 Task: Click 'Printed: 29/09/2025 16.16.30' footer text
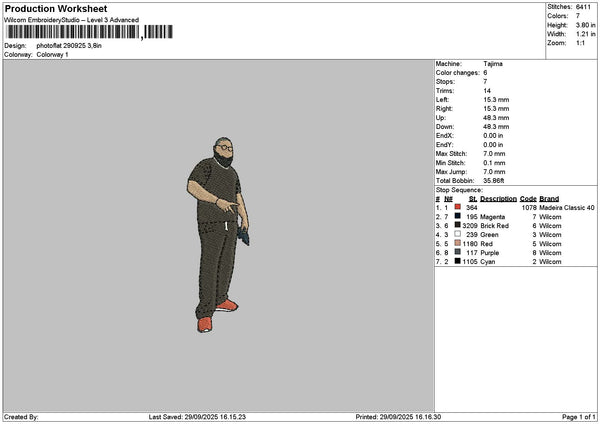coord(398,417)
